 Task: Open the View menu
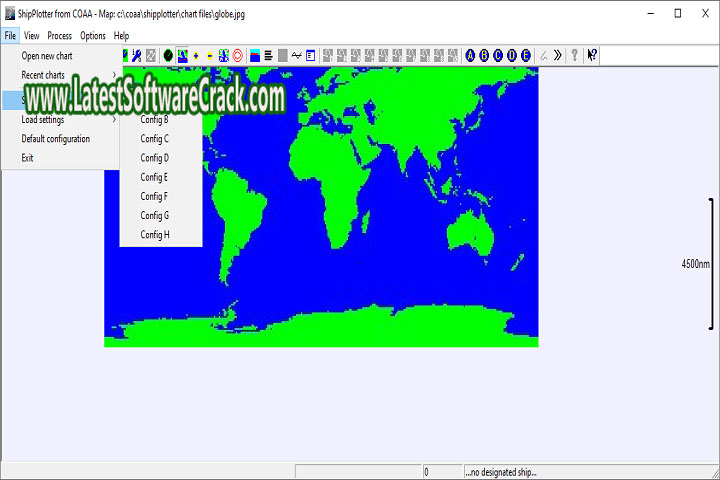[x=31, y=35]
